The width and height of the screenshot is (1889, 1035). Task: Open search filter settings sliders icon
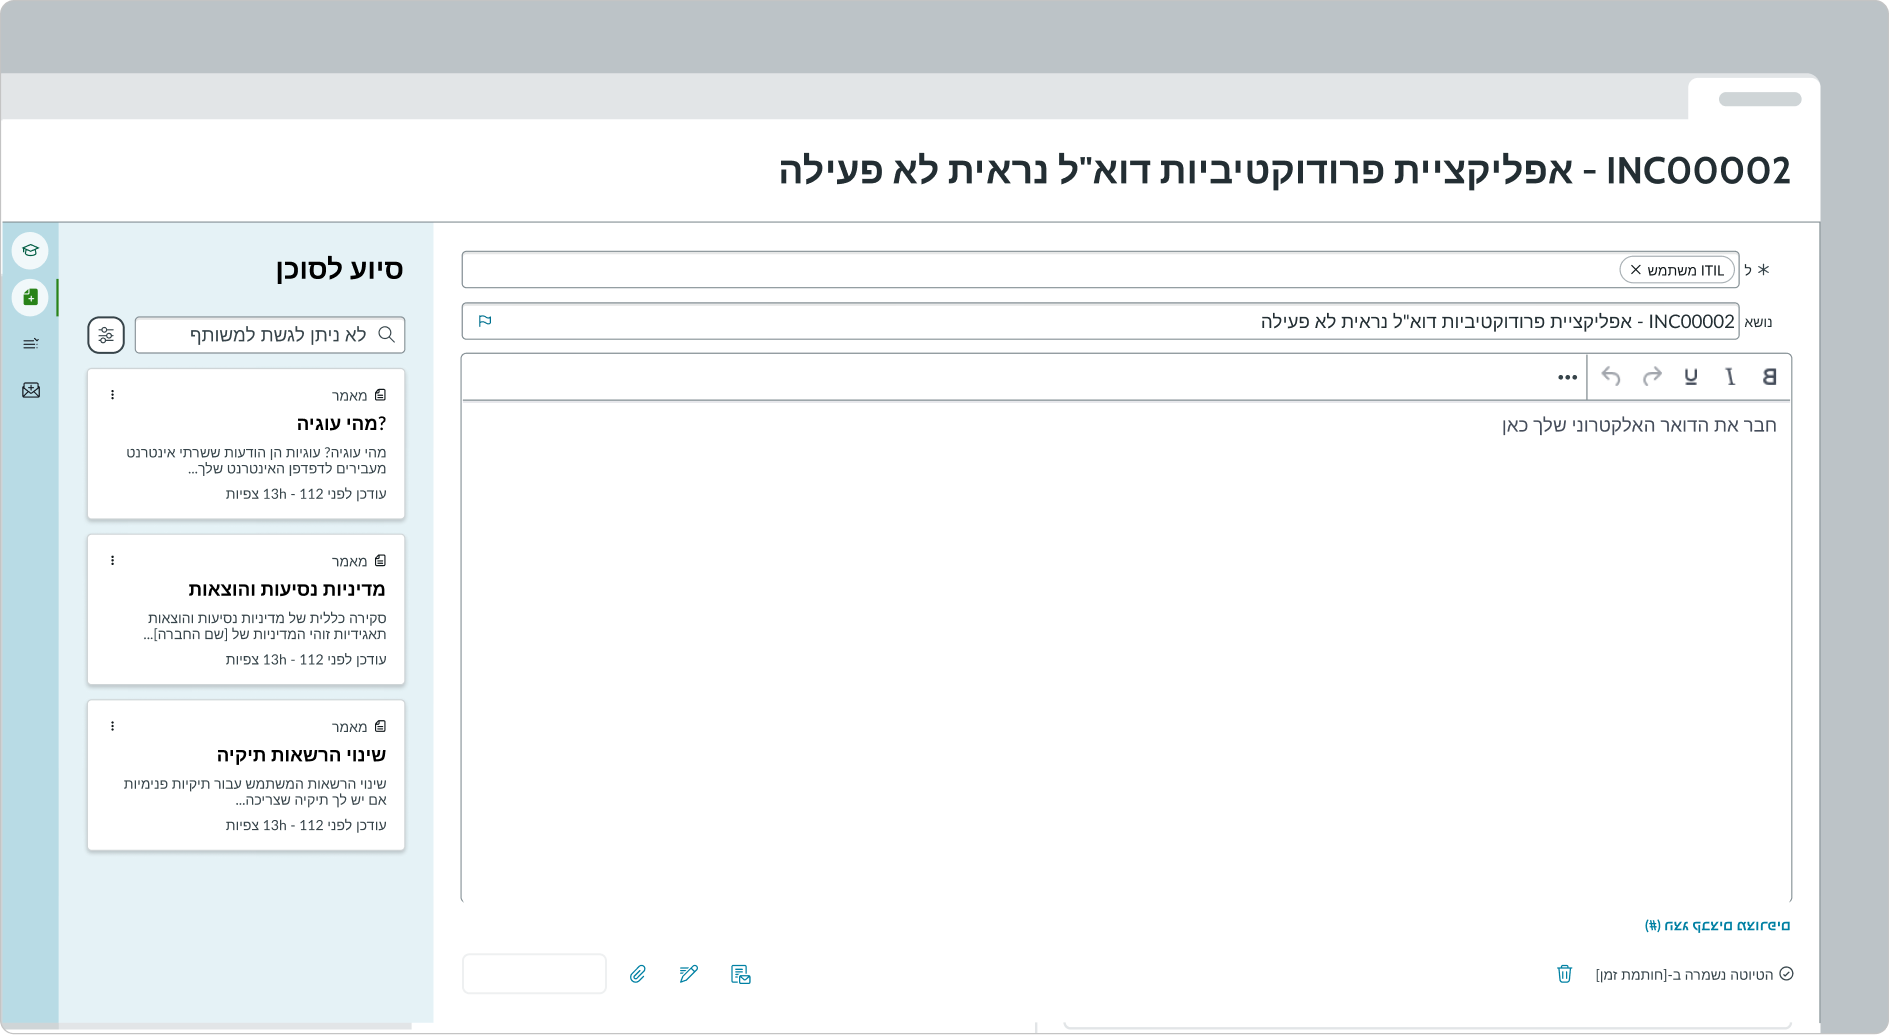coord(106,335)
